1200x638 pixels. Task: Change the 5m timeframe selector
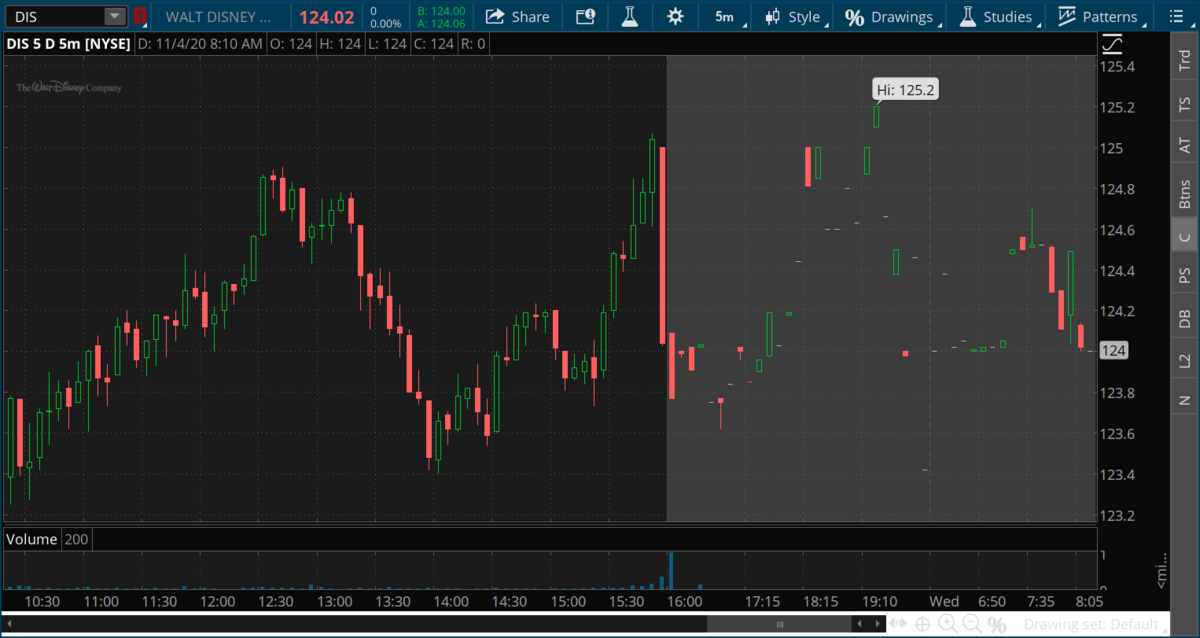[x=724, y=16]
